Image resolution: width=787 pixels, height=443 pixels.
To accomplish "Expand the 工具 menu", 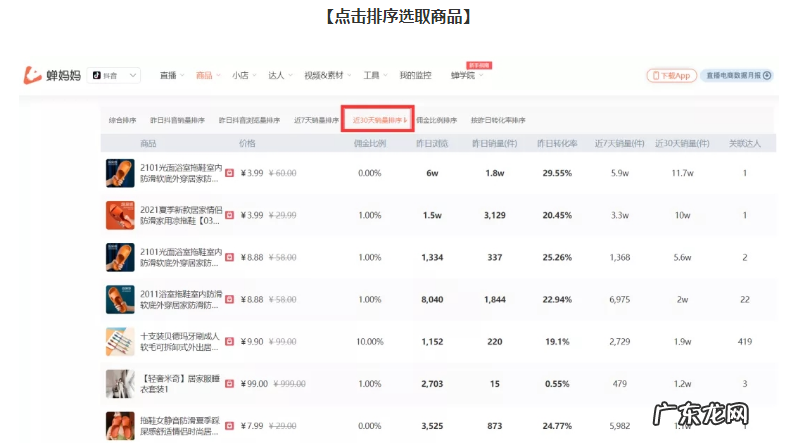I will (x=375, y=75).
